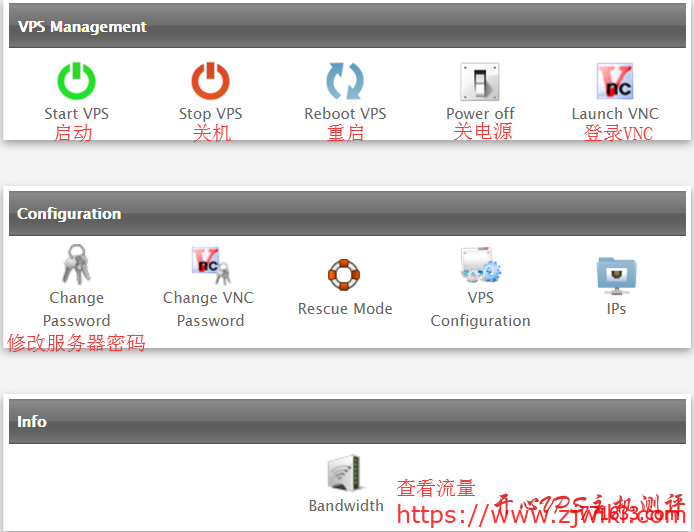The image size is (694, 532).
Task: Click the VPS Configuration text link
Action: [480, 309]
